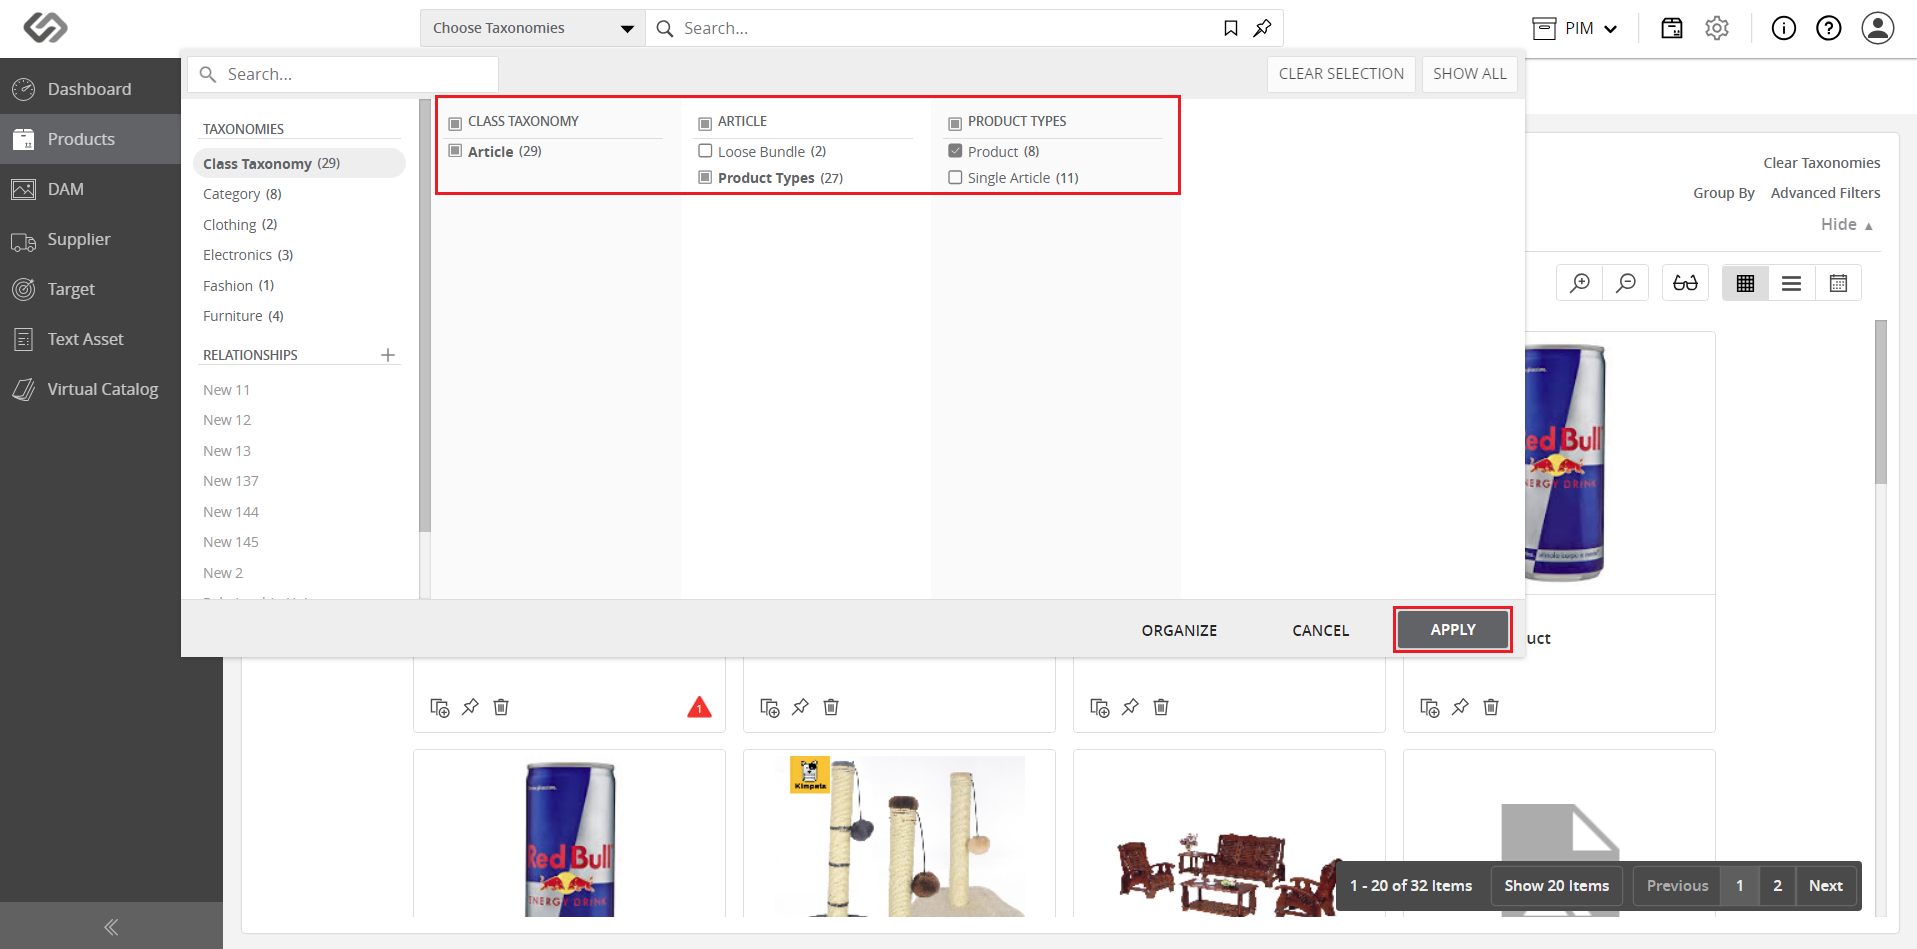Image resolution: width=1917 pixels, height=949 pixels.
Task: Click the APPLY button
Action: 1453,630
